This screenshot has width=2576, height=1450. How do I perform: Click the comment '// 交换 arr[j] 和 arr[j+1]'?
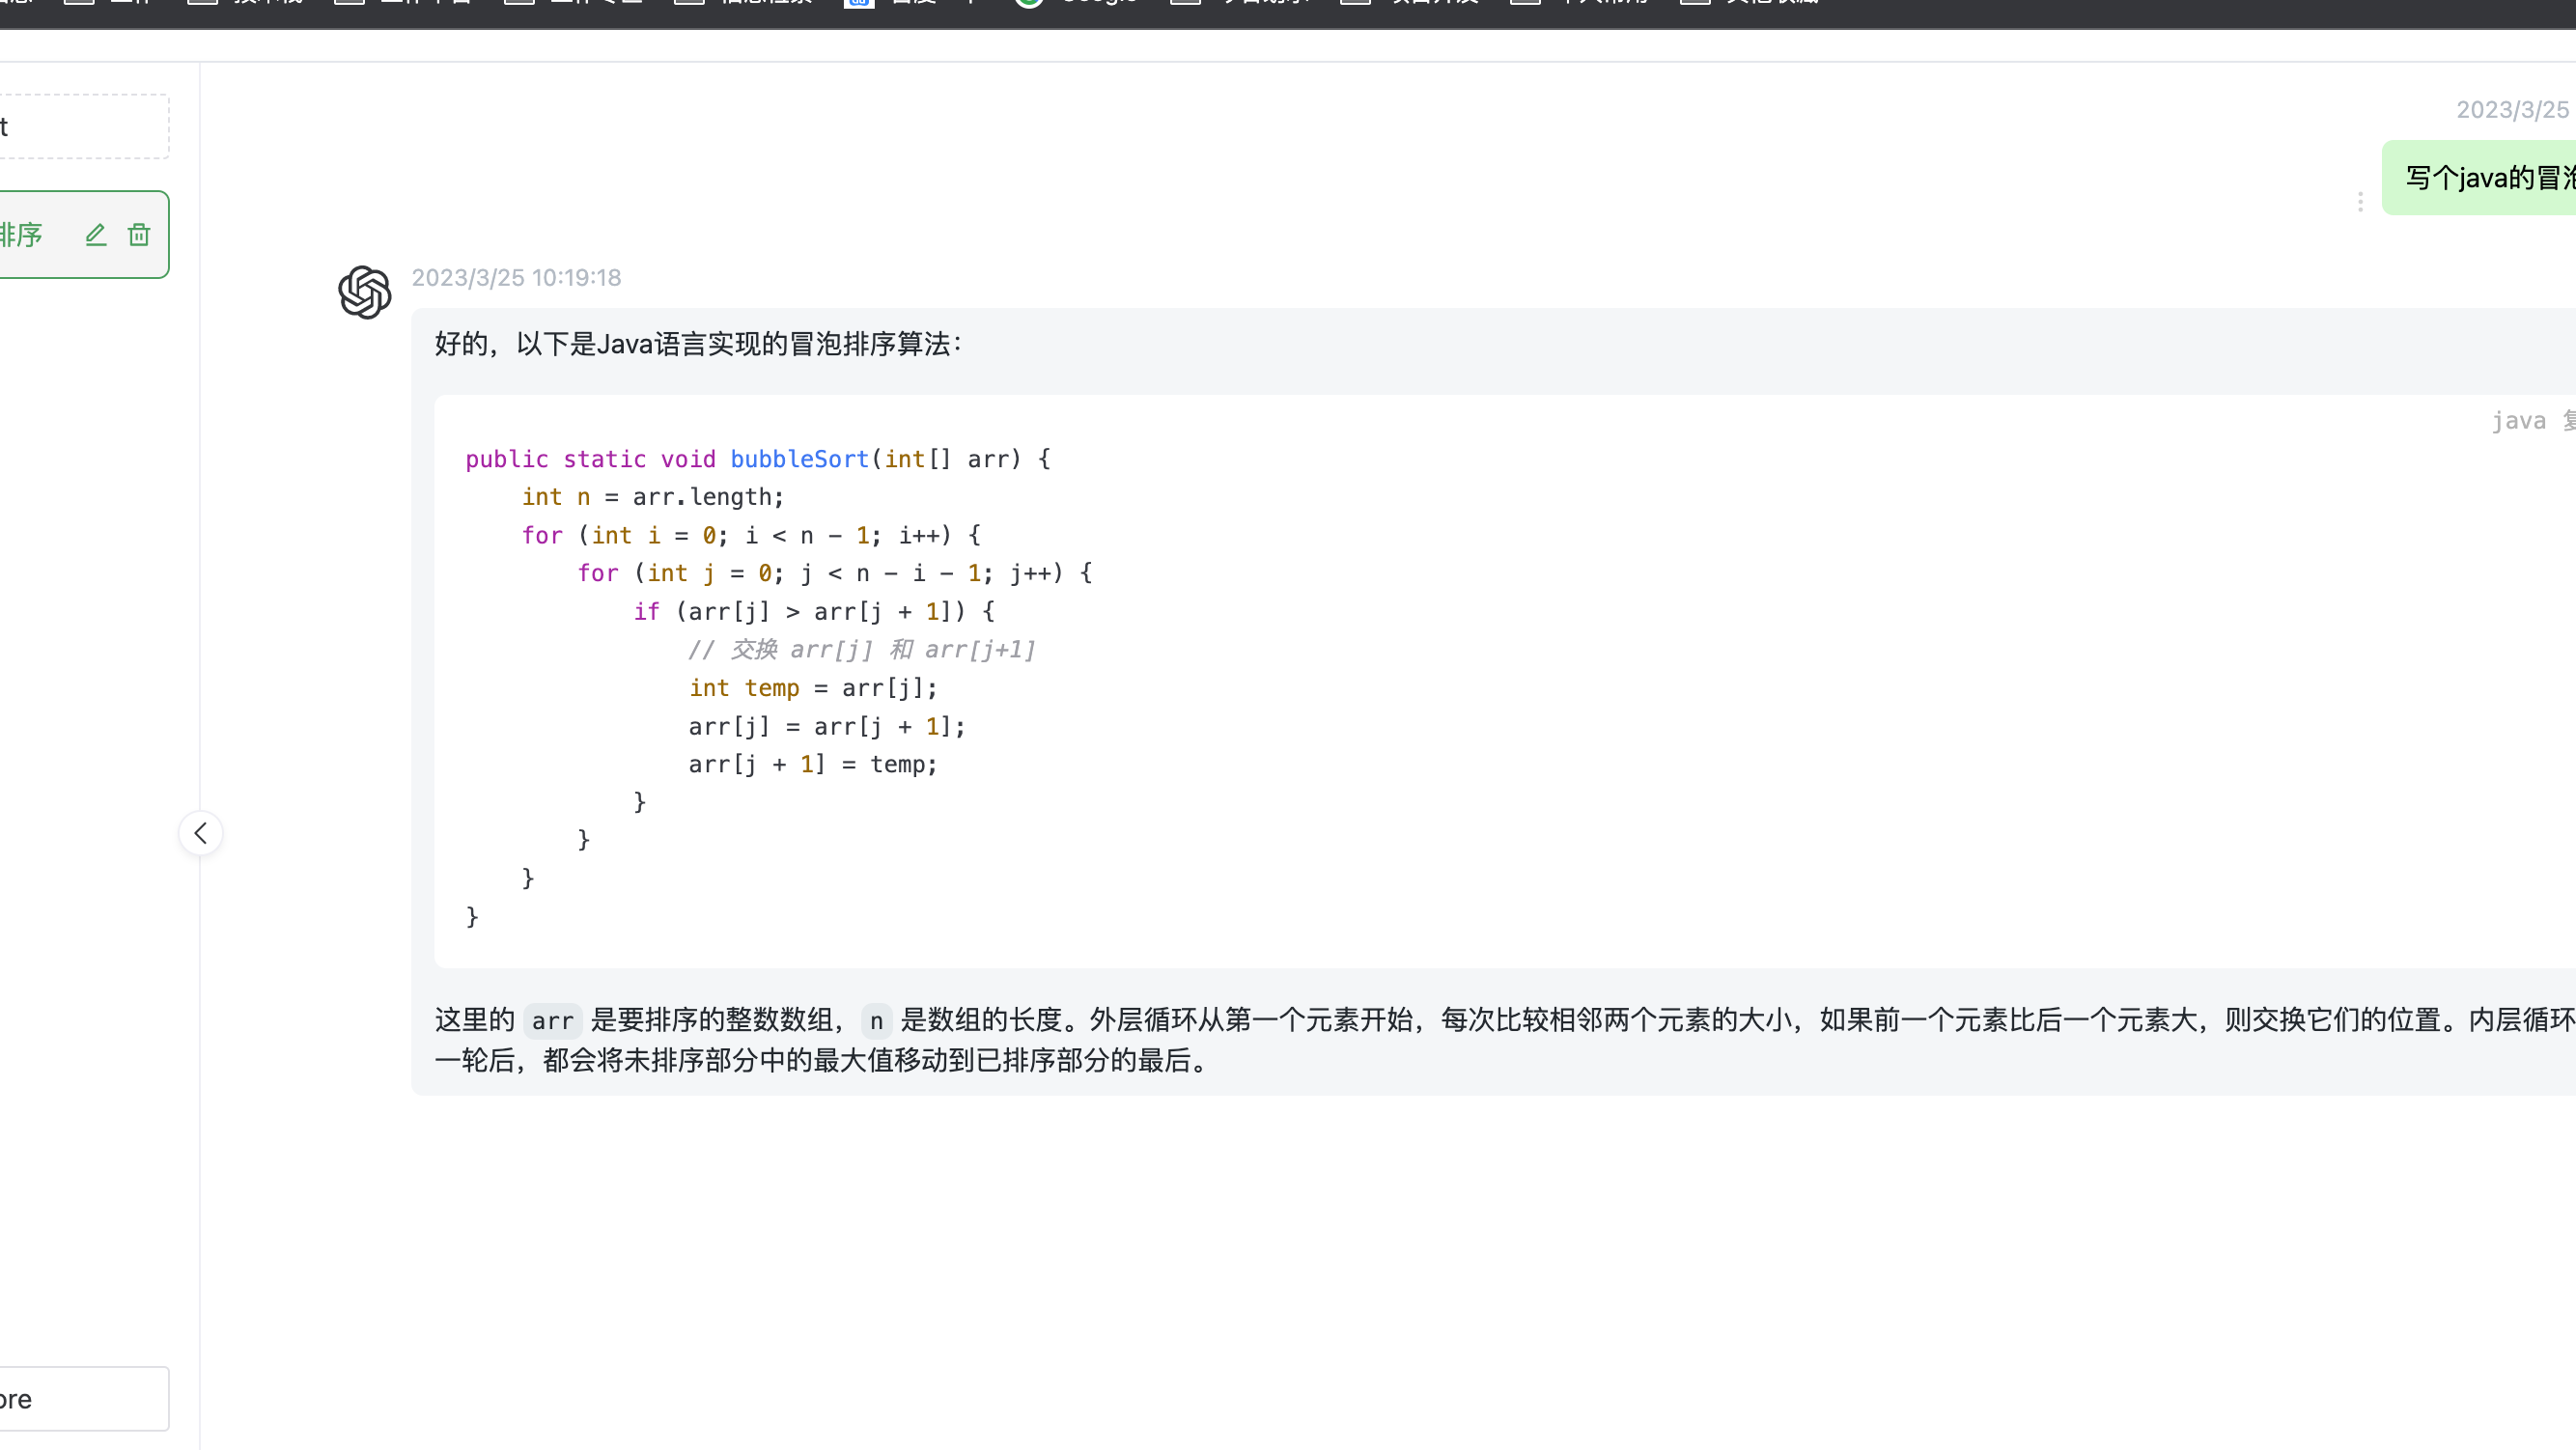click(x=862, y=650)
